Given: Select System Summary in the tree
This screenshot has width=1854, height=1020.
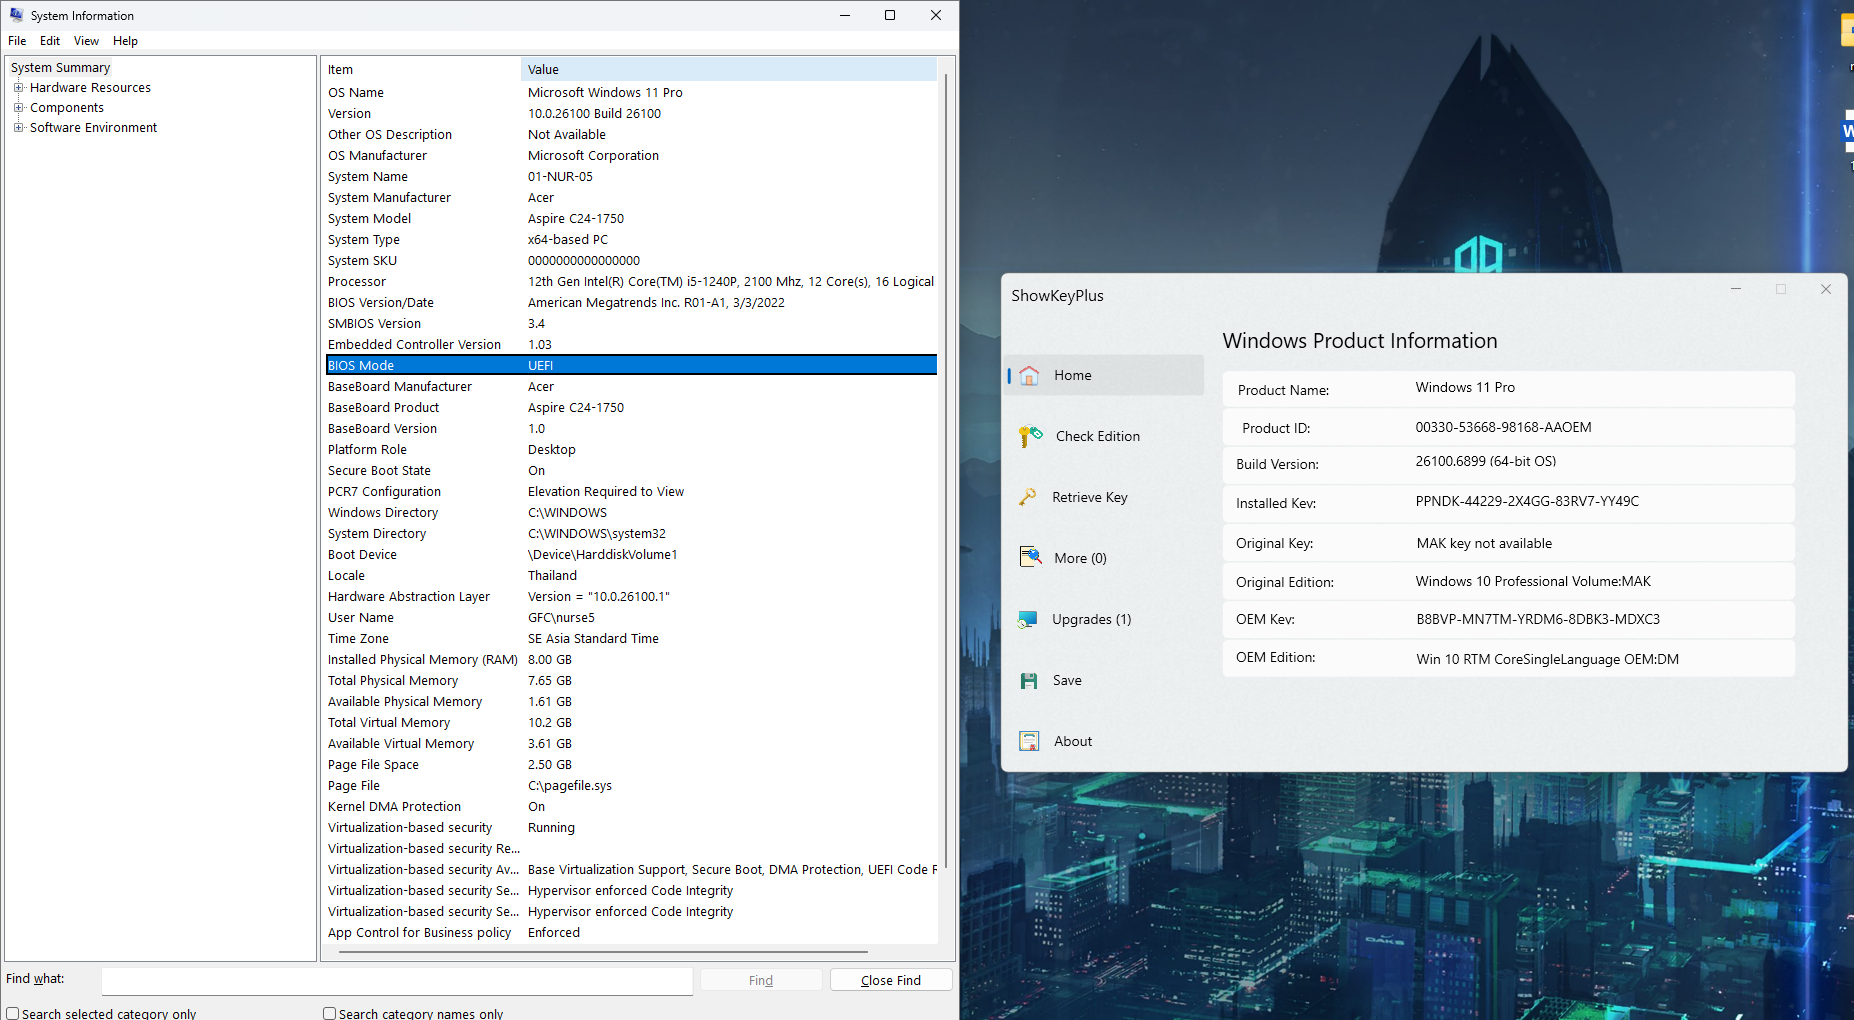Looking at the screenshot, I should 60,68.
